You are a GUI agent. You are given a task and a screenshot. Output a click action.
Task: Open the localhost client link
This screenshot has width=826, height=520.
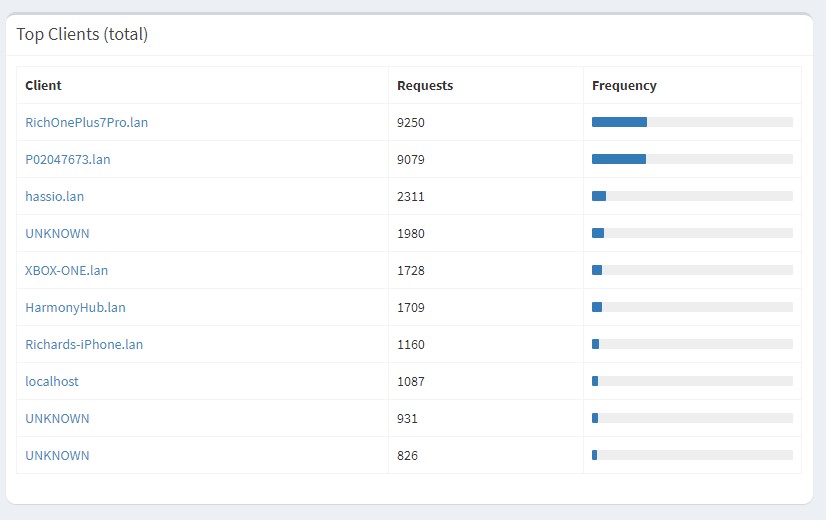click(52, 381)
